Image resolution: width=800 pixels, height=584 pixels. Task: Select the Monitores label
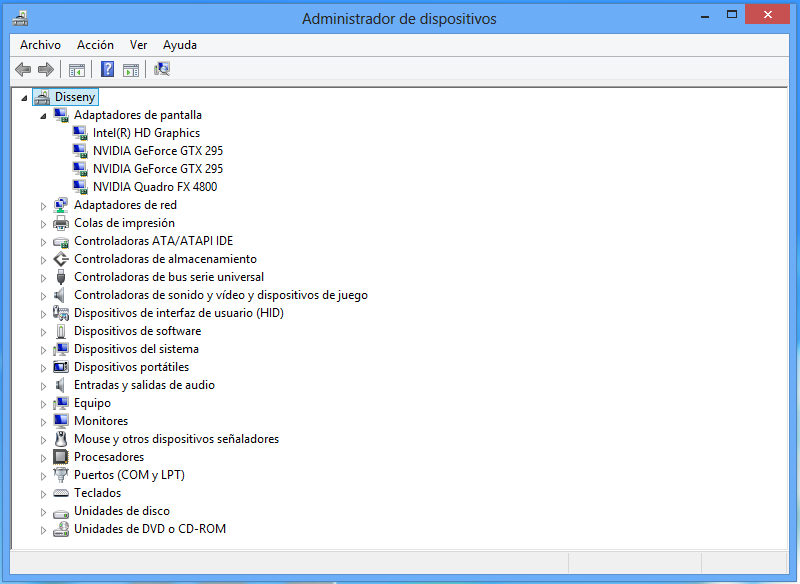click(101, 421)
